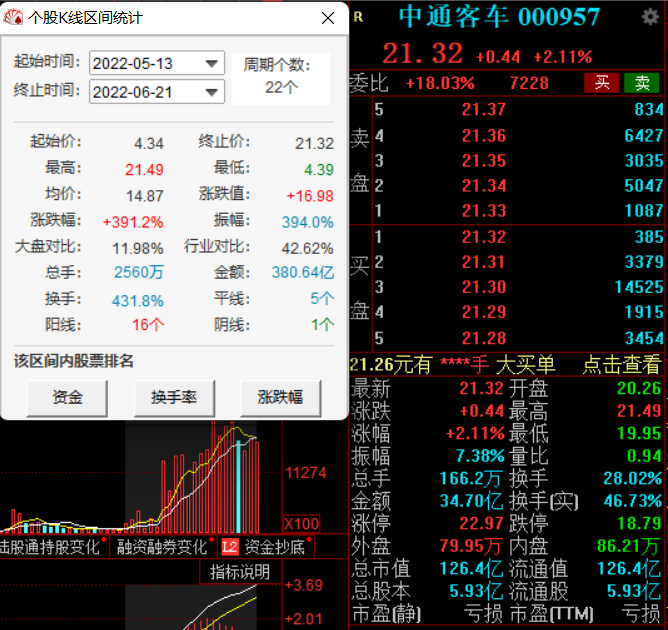Select buy level 3 price 21.30
The image size is (668, 630).
pos(484,287)
